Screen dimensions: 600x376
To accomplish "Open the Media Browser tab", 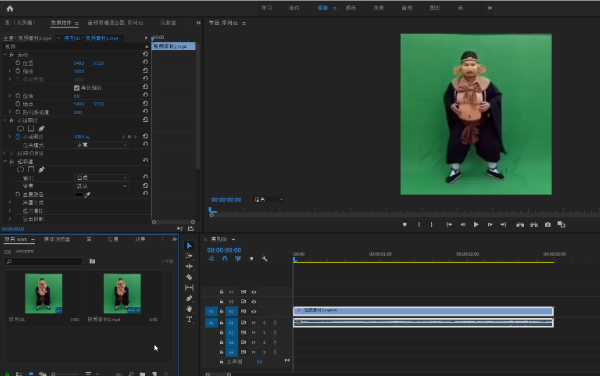I will click(57, 239).
